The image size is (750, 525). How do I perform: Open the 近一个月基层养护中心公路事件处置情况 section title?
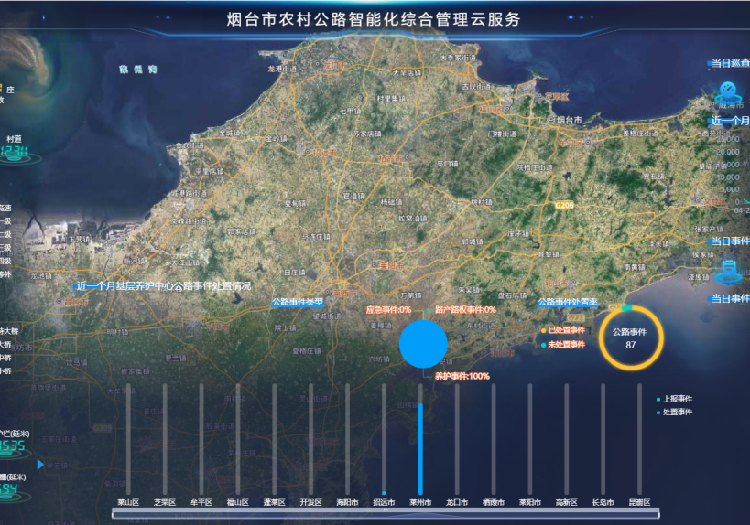[x=163, y=286]
